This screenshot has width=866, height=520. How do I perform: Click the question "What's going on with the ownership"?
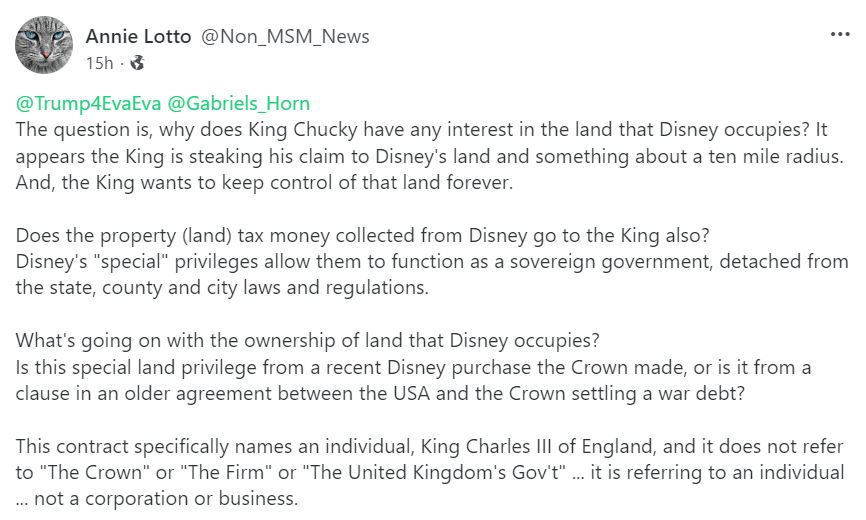point(307,341)
